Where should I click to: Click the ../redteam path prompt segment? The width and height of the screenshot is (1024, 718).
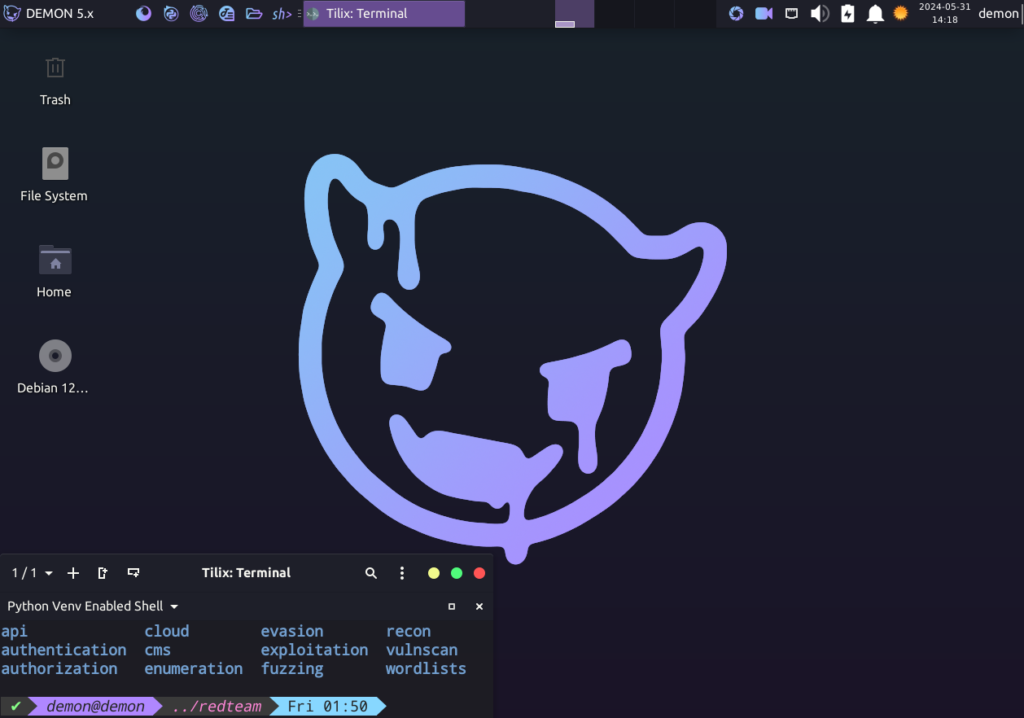coord(217,706)
